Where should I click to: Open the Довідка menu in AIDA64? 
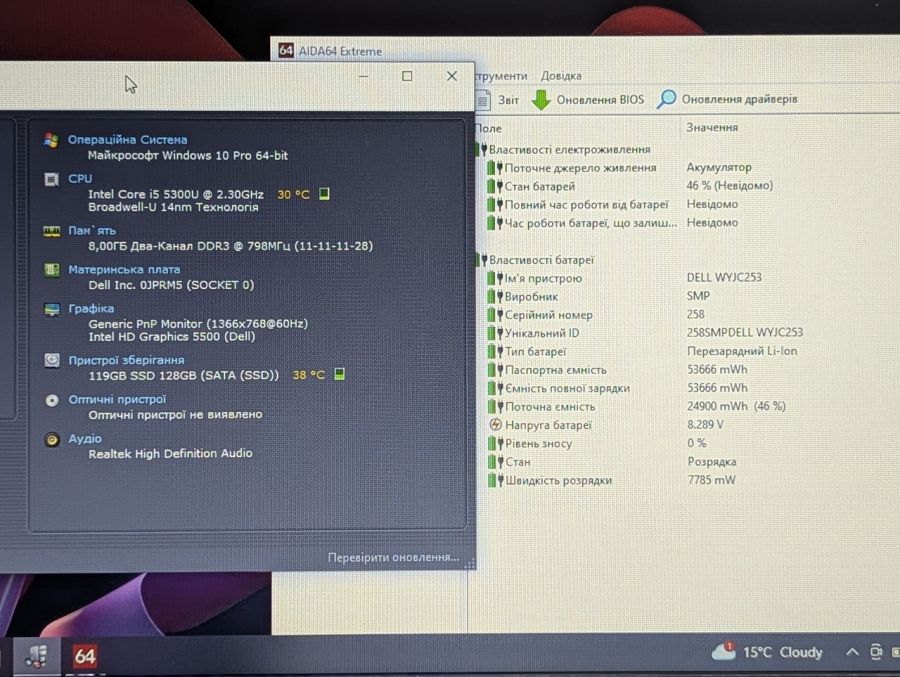561,76
